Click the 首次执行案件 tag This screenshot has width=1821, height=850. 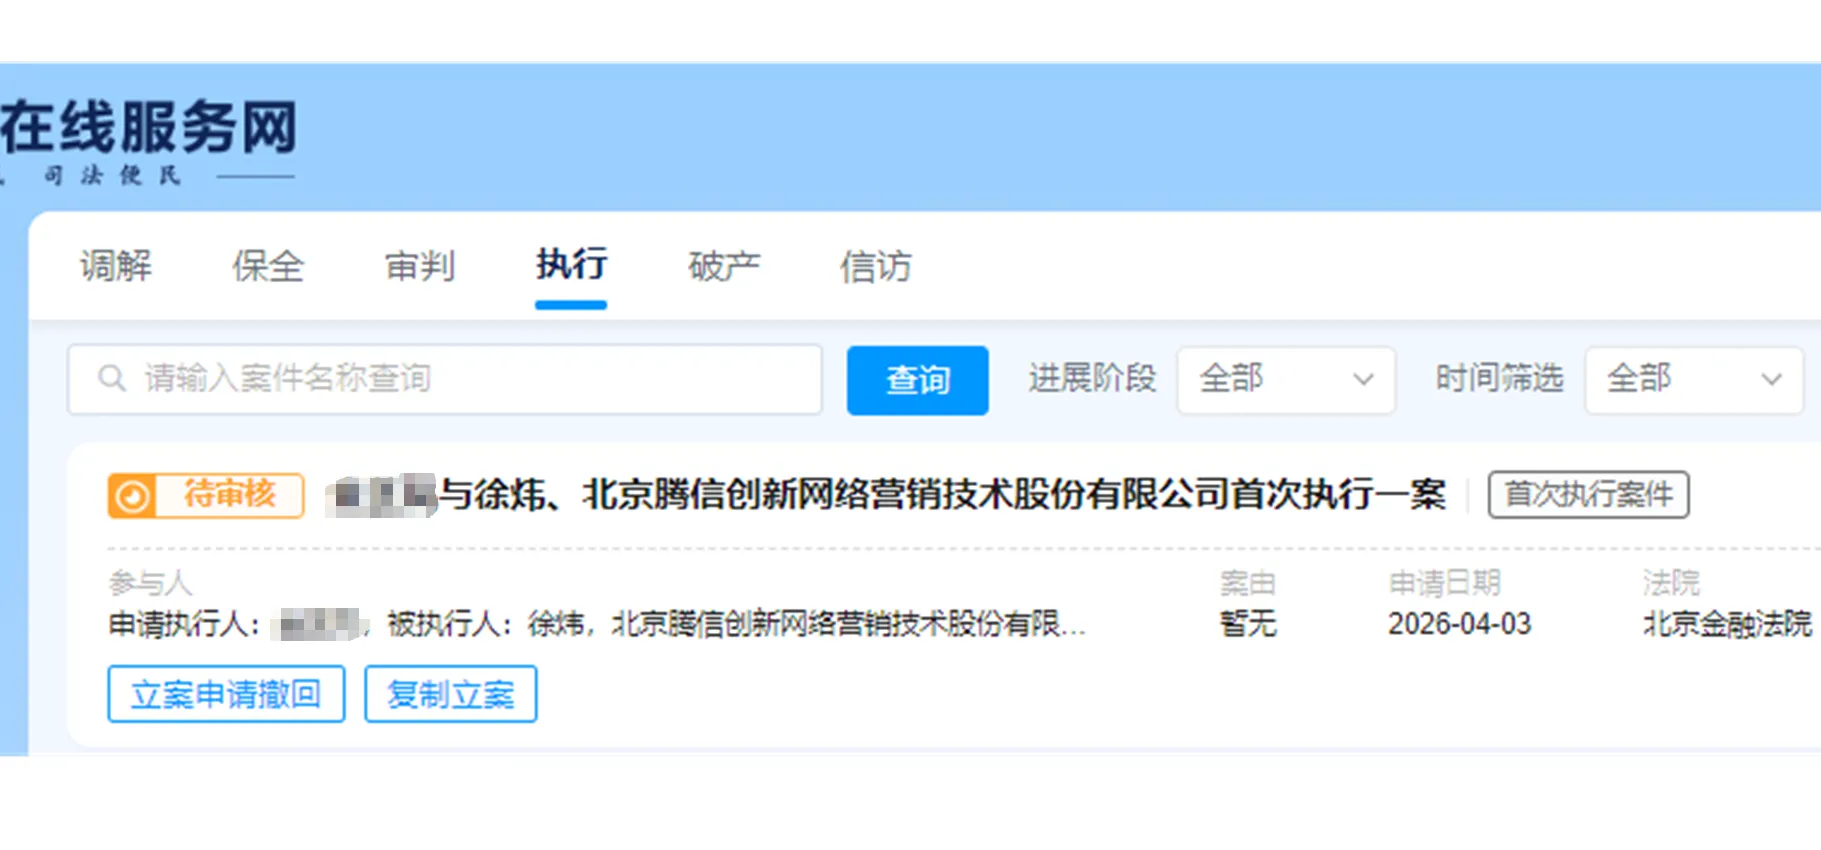pyautogui.click(x=1588, y=494)
